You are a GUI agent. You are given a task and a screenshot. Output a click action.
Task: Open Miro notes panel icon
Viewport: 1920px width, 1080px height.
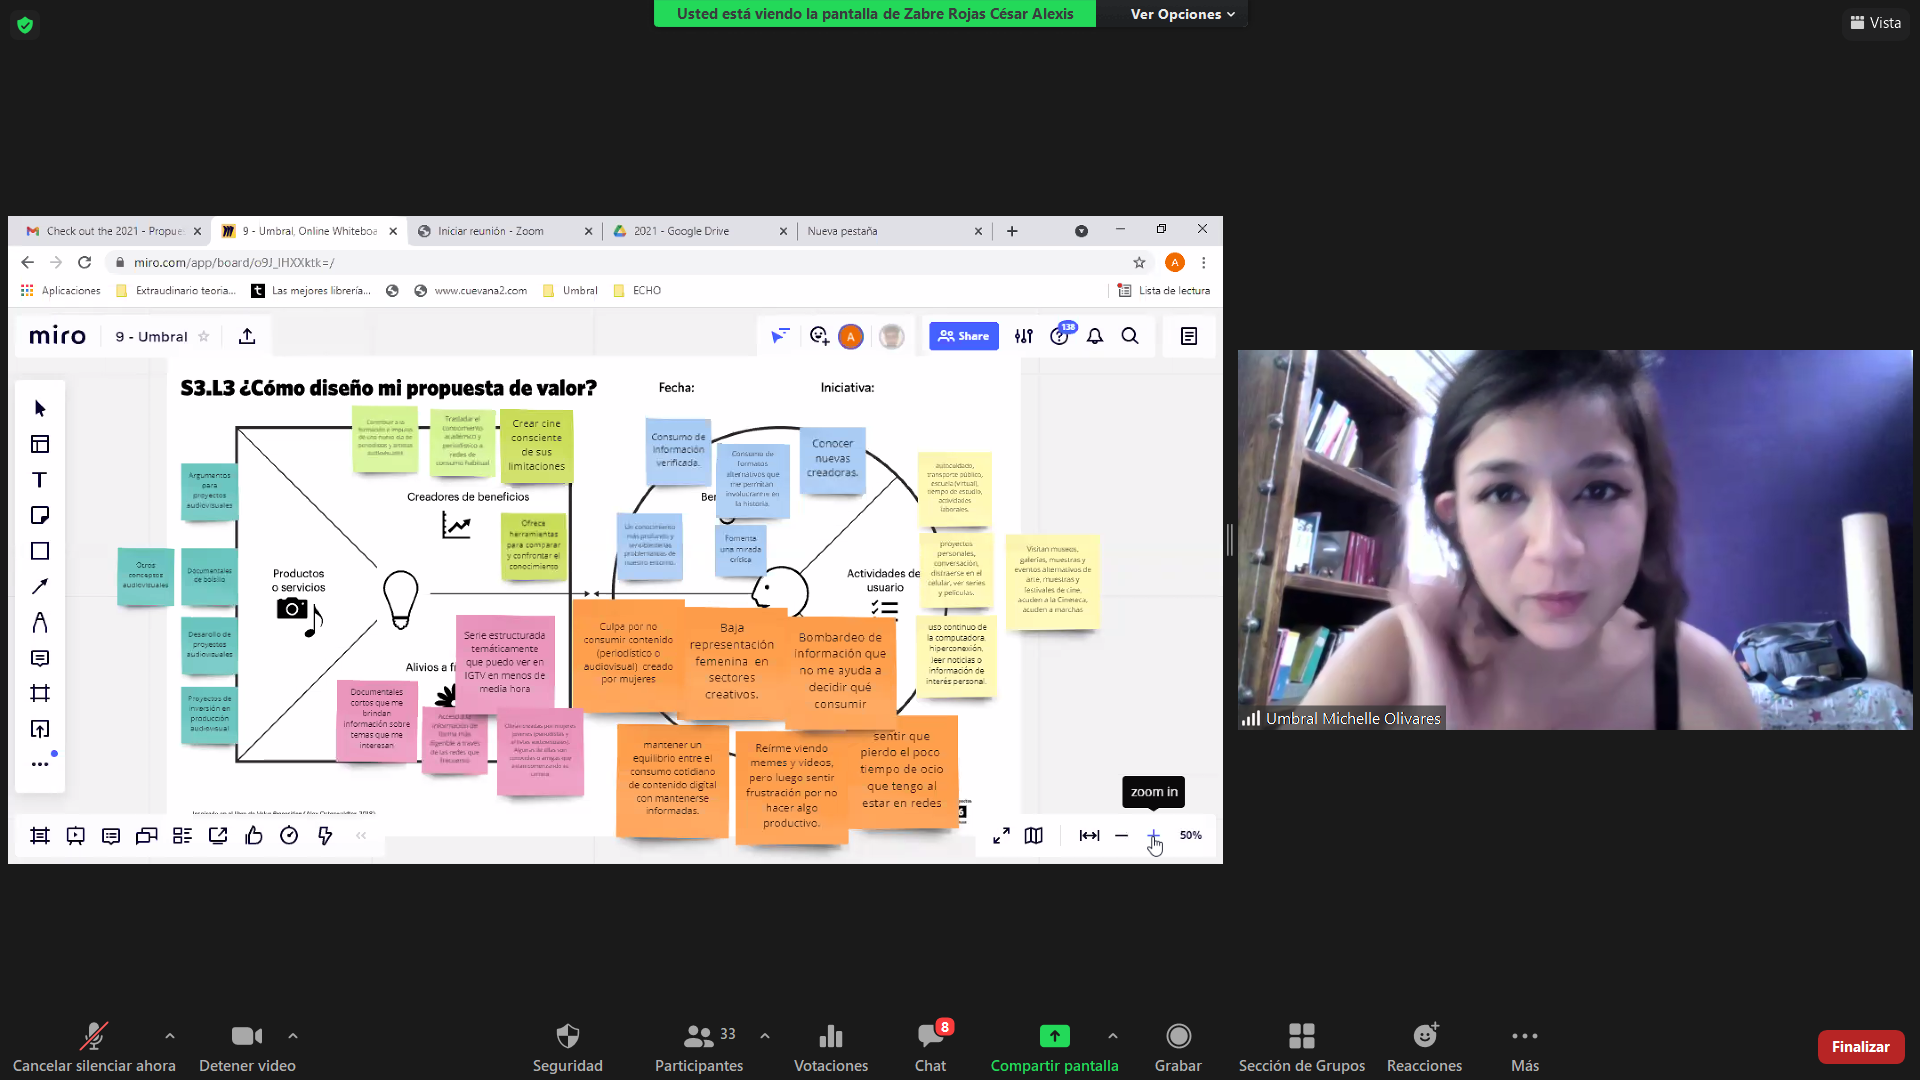click(1189, 336)
